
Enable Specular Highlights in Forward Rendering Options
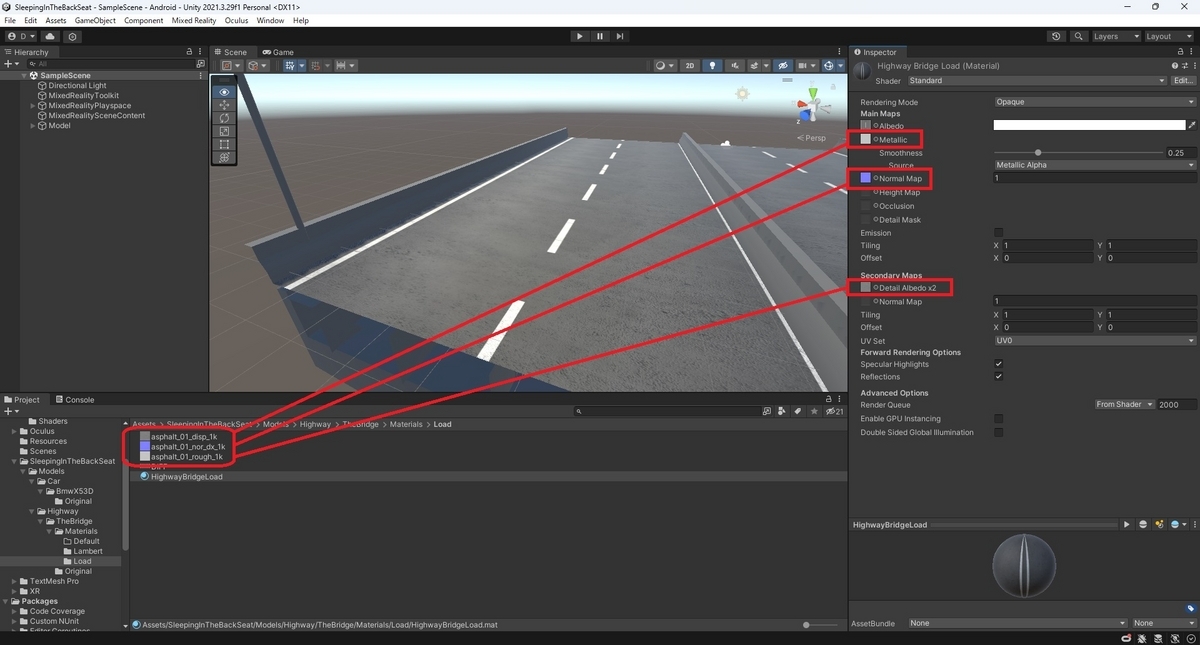pos(997,364)
